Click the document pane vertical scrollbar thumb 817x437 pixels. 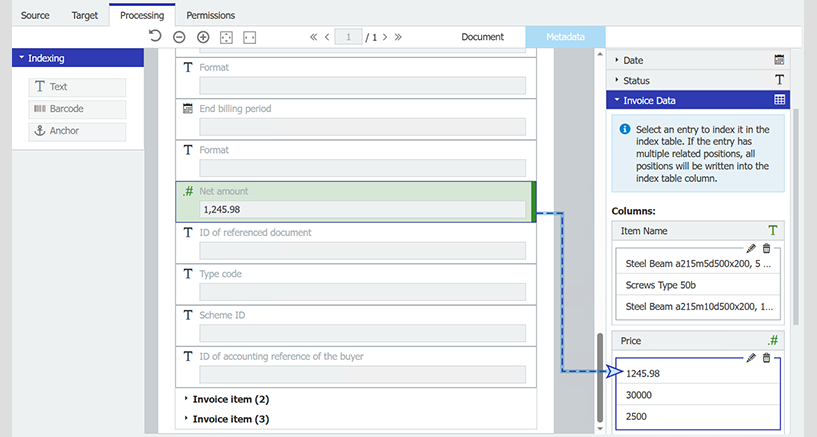pyautogui.click(x=600, y=378)
